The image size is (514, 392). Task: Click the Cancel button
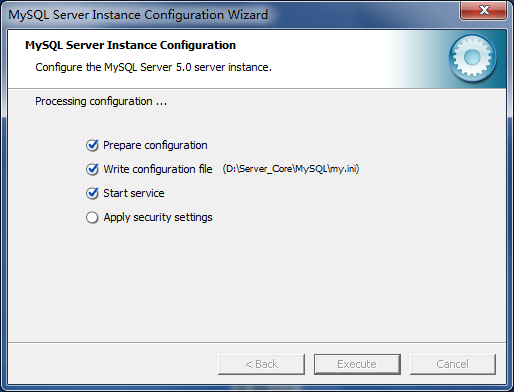coord(453,364)
